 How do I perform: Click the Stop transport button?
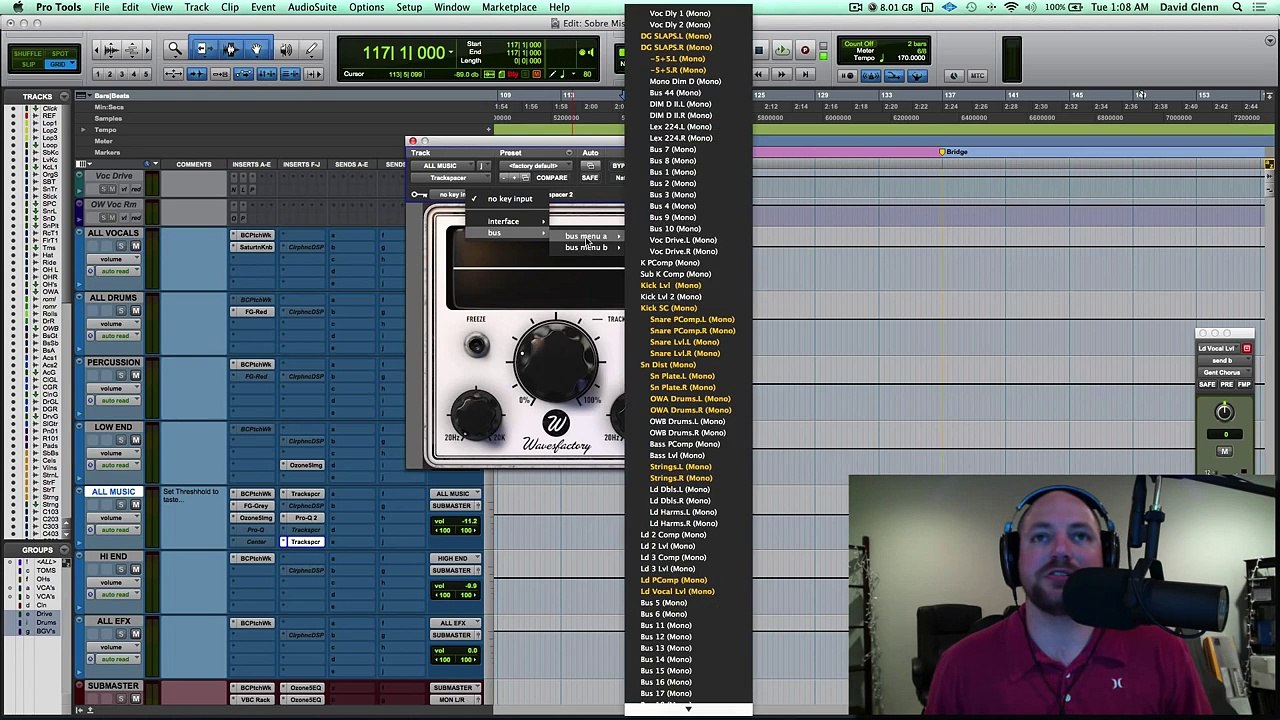tap(759, 50)
